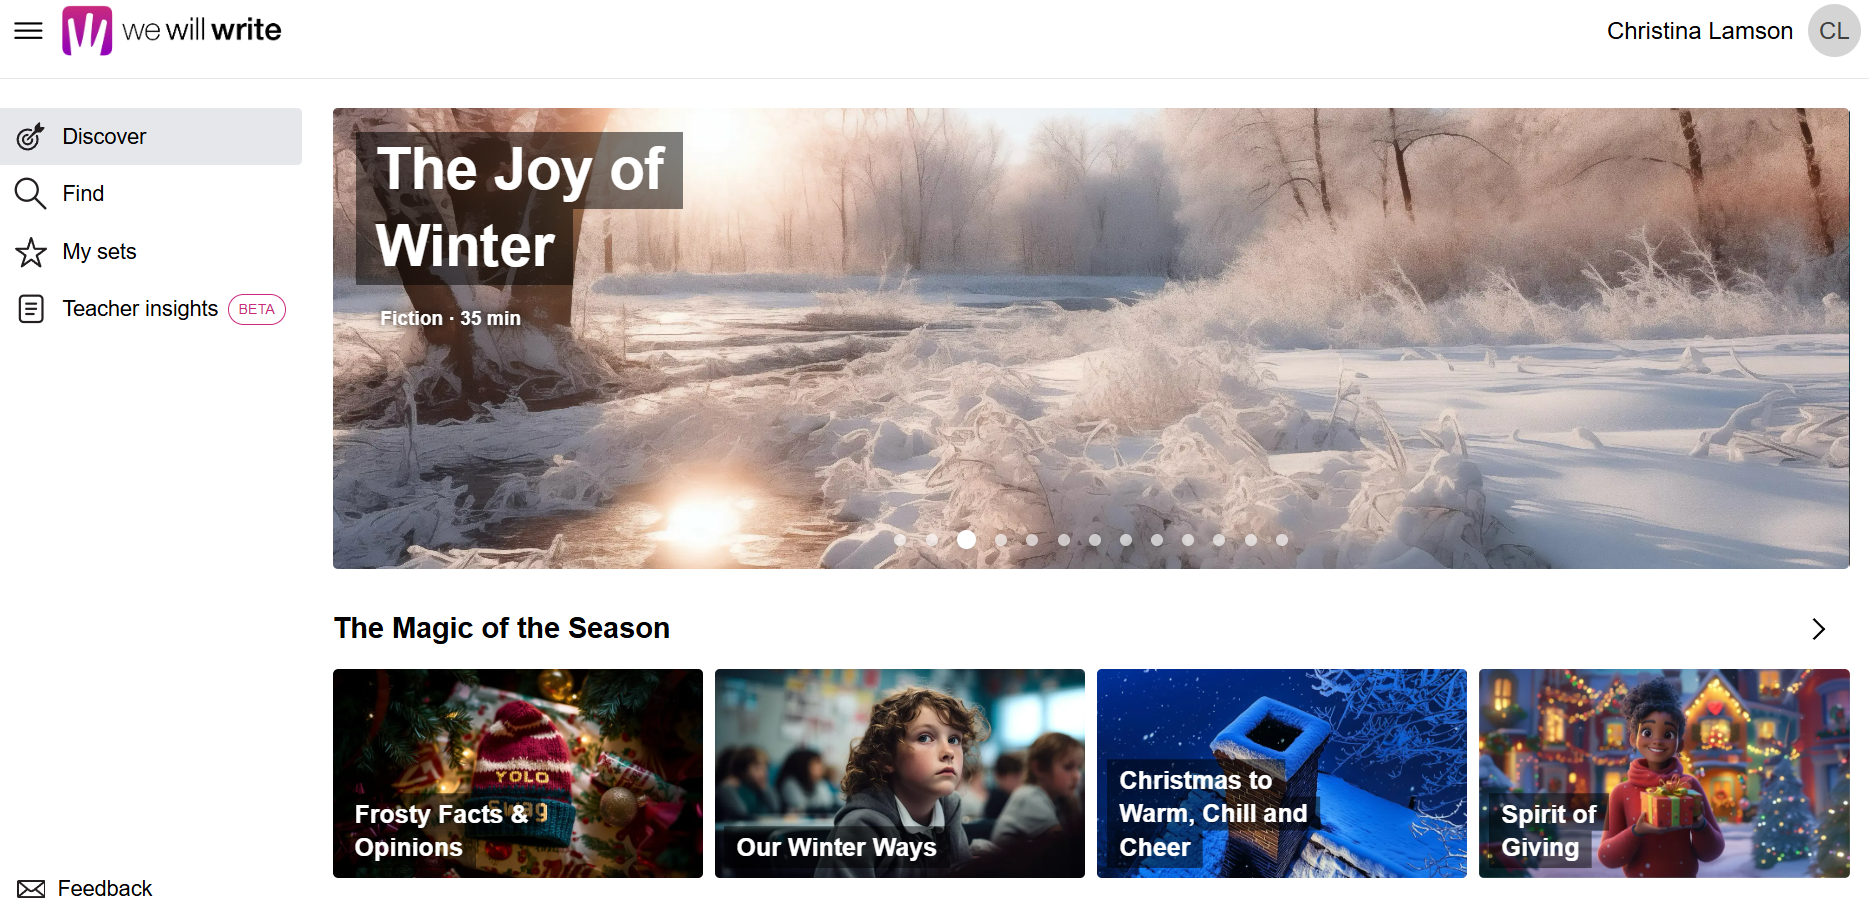Click the Find magnifier icon

pyautogui.click(x=31, y=193)
